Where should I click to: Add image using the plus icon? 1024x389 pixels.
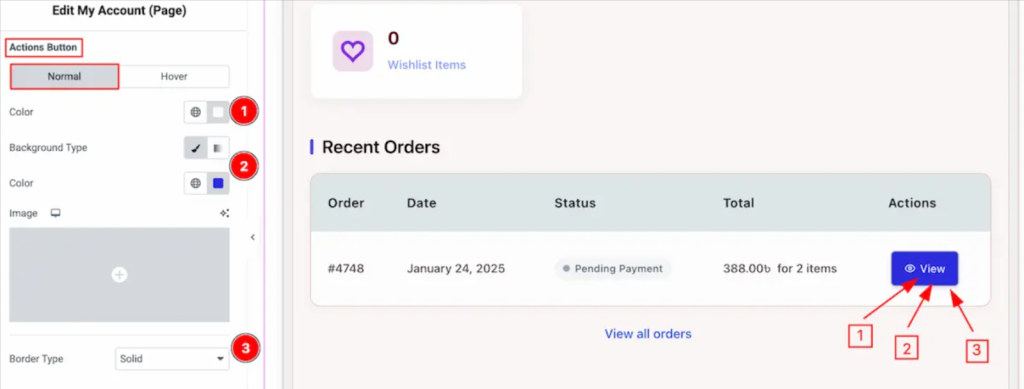click(x=119, y=275)
